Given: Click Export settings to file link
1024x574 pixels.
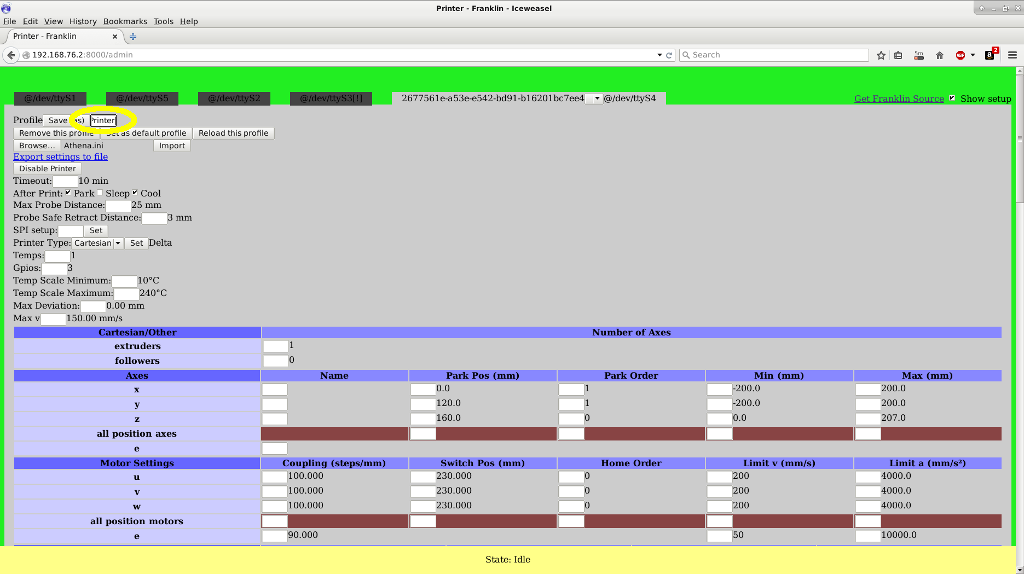Looking at the screenshot, I should 60,156.
